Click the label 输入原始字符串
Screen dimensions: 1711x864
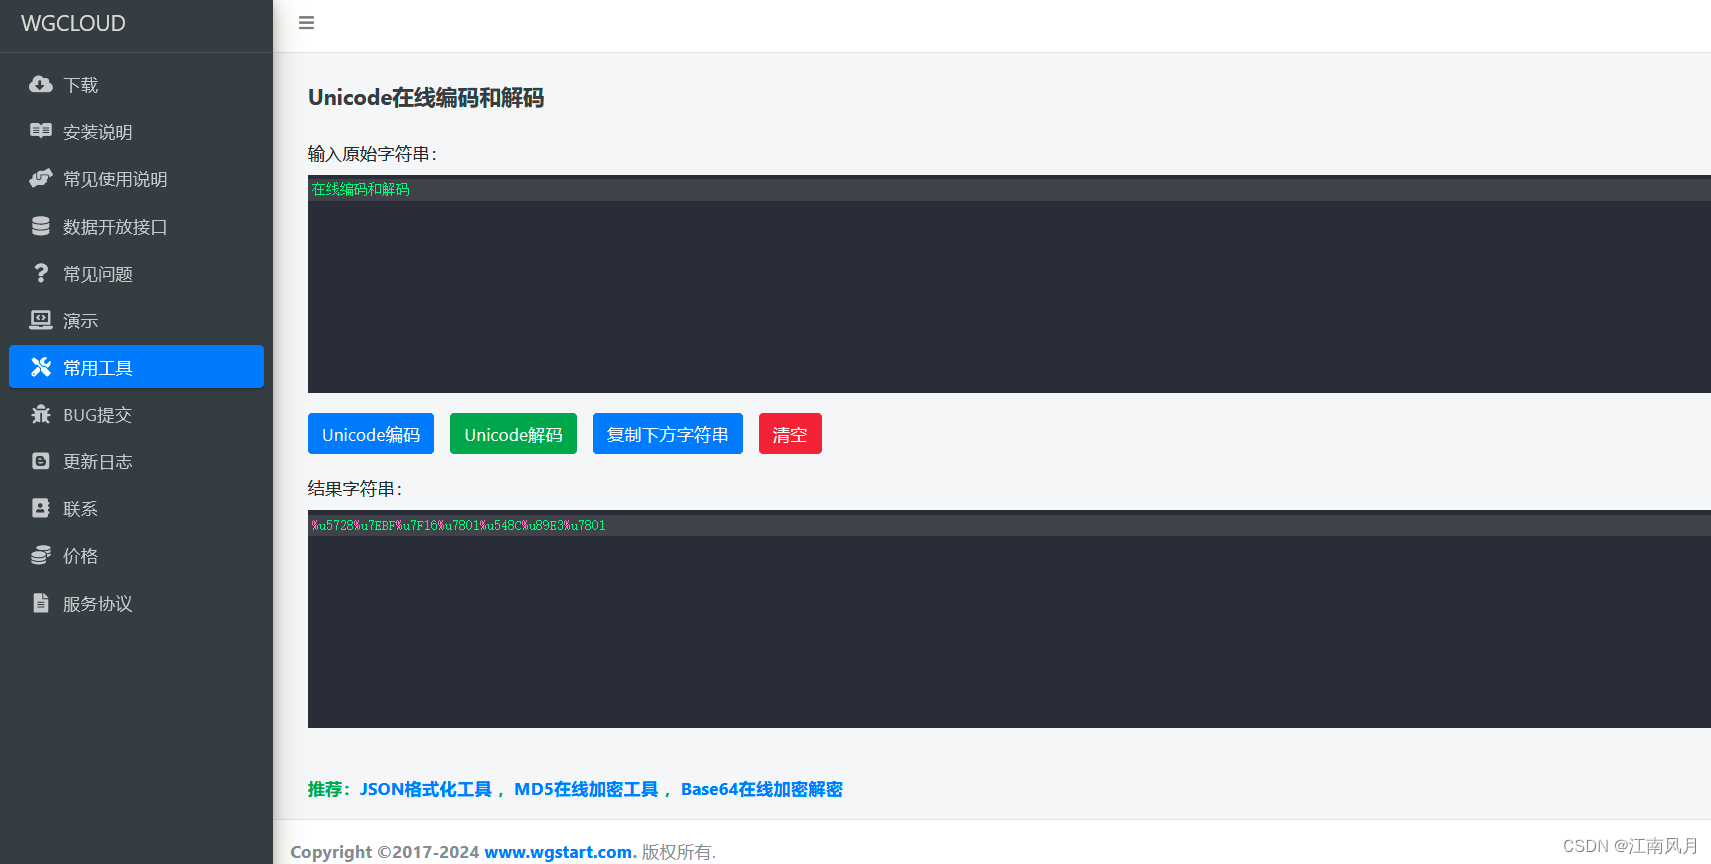click(372, 154)
